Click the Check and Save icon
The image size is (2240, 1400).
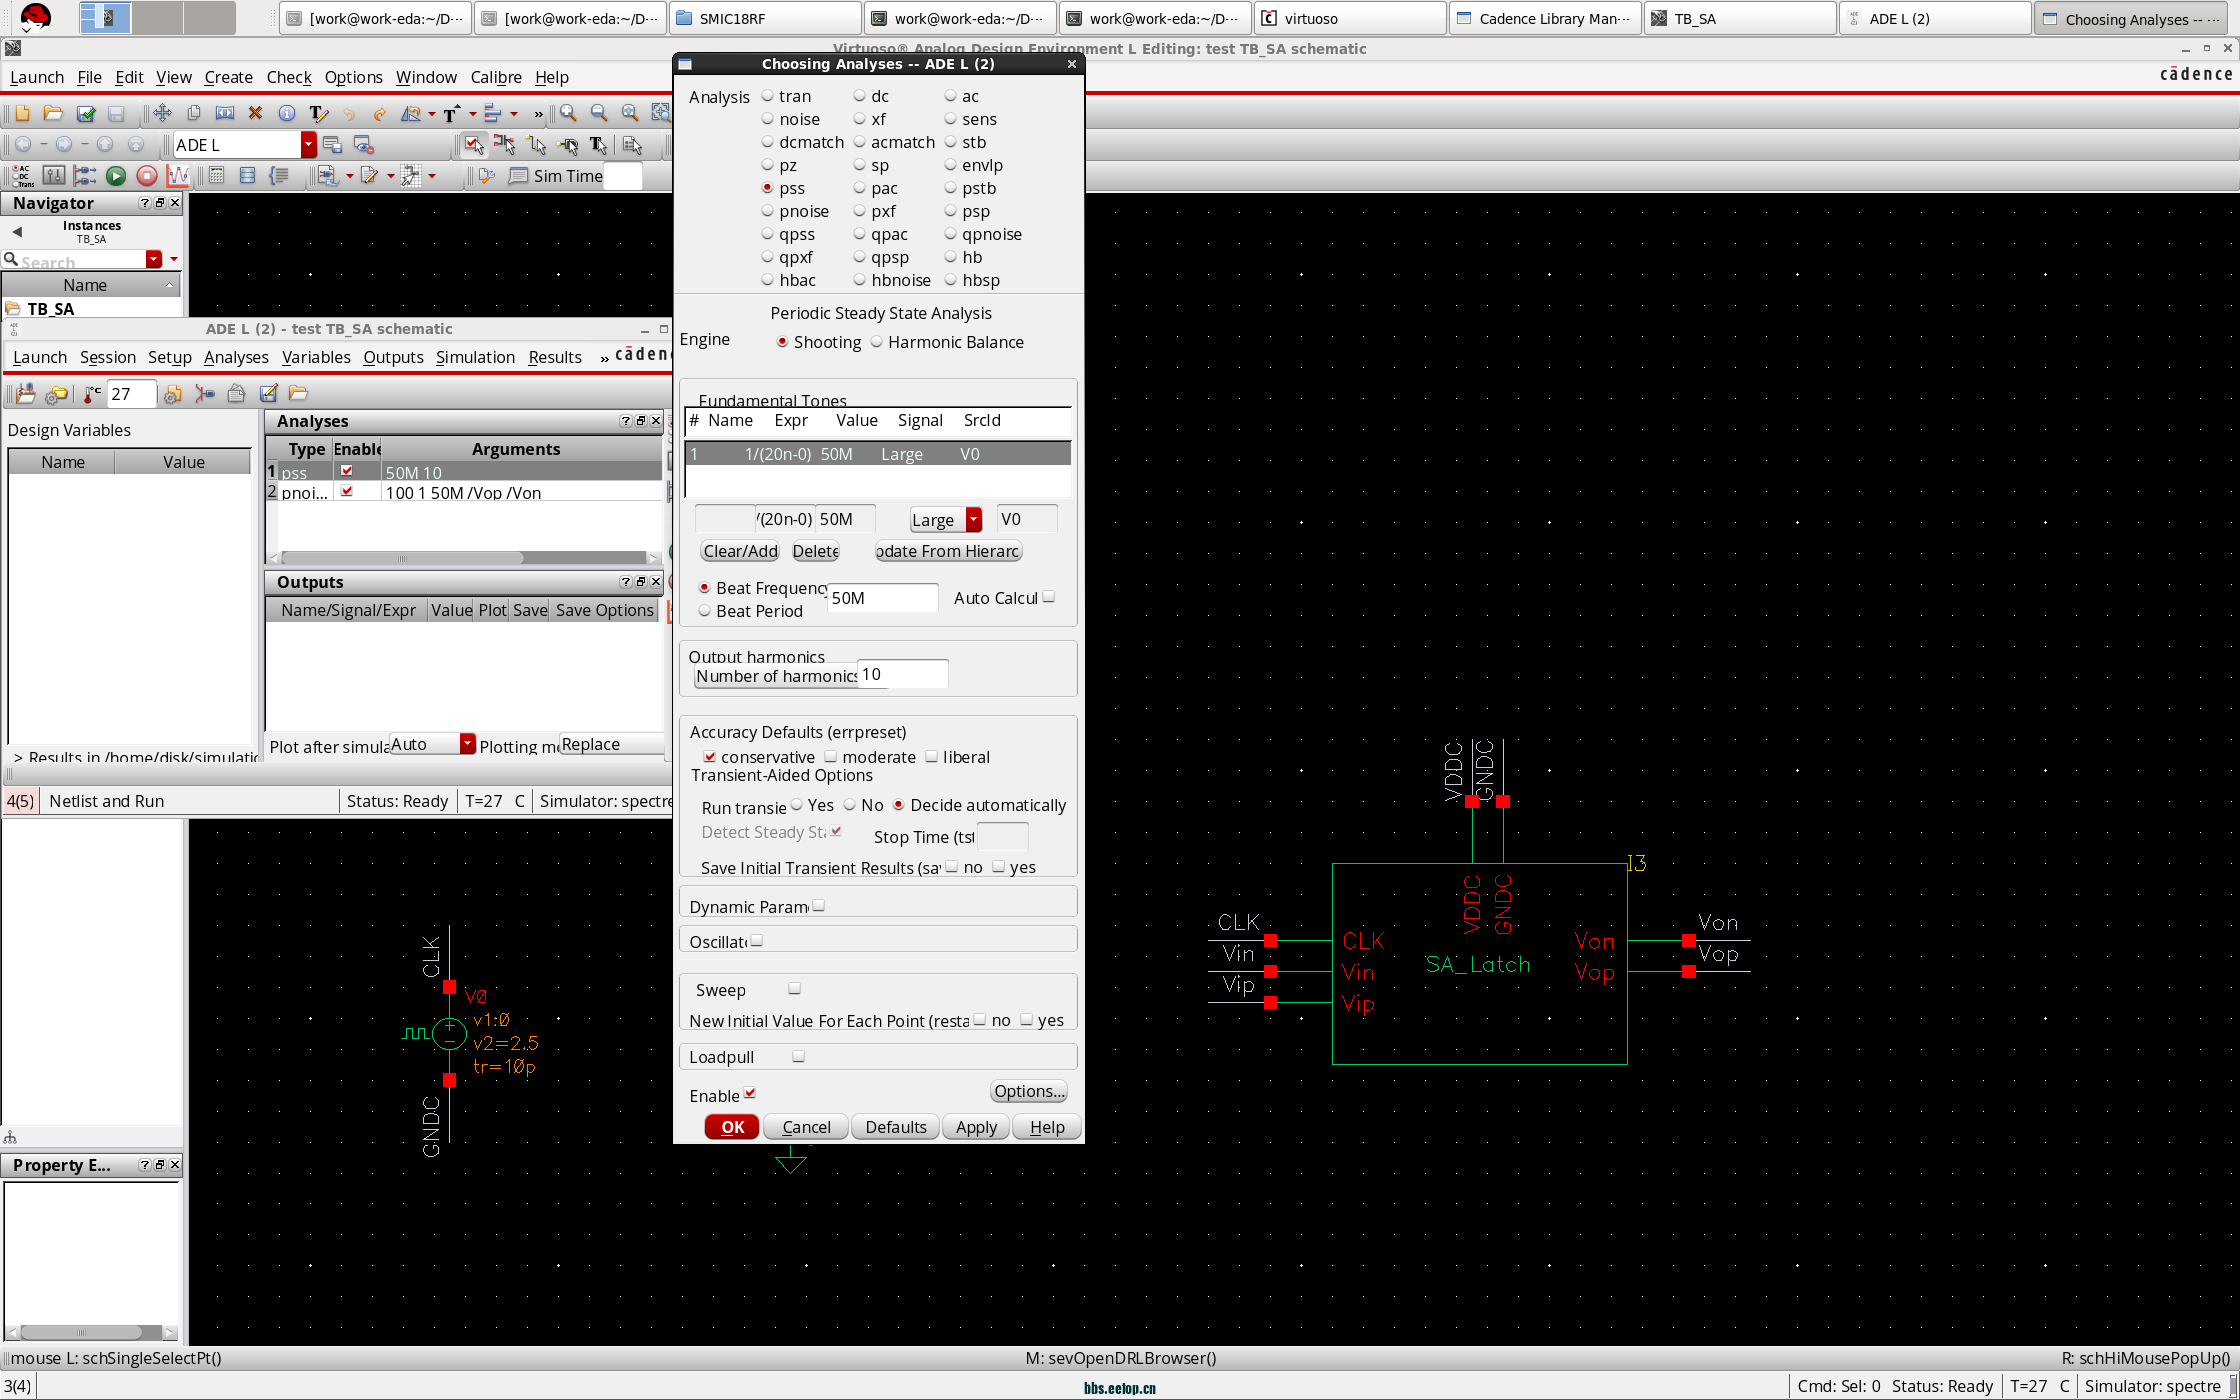pyautogui.click(x=85, y=113)
